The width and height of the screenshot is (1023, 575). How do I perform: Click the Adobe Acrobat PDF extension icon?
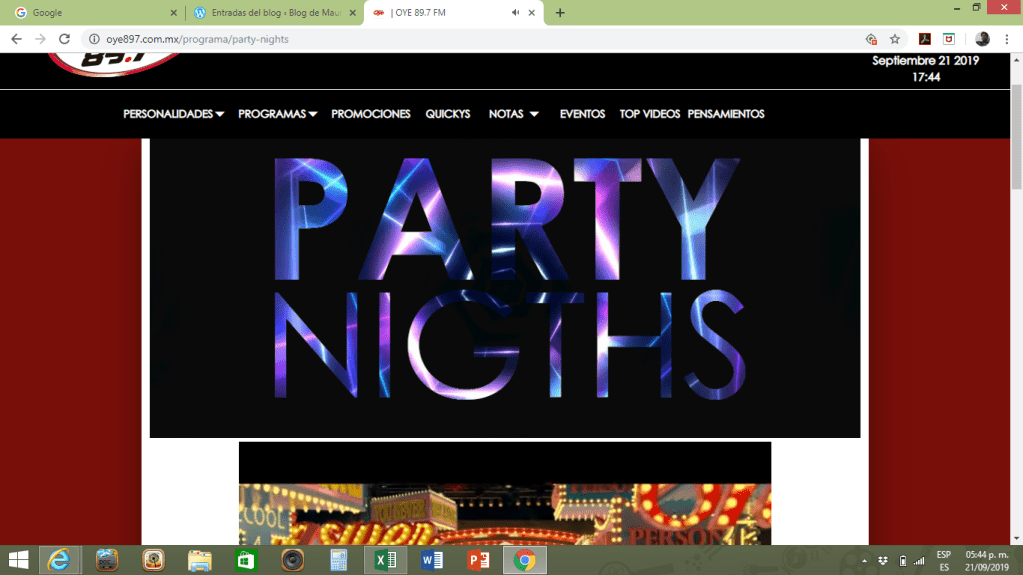[925, 39]
